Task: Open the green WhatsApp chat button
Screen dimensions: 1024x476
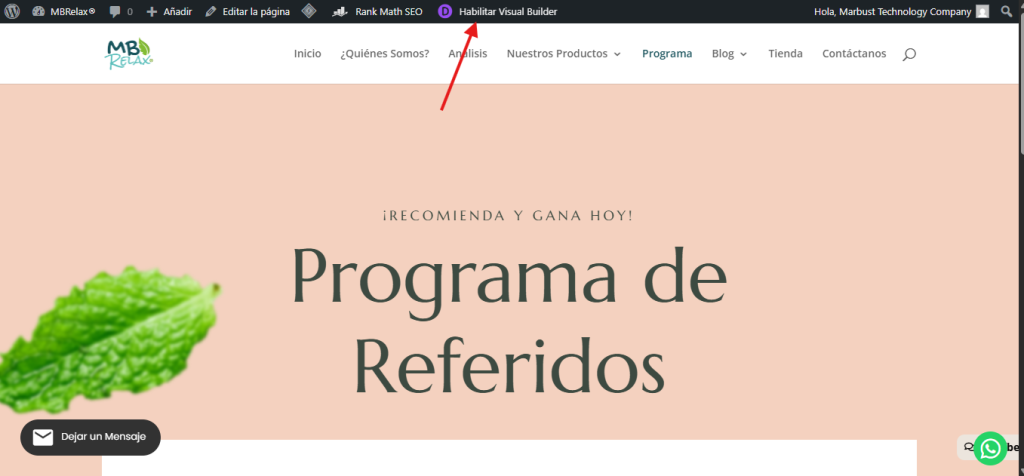Action: pos(990,449)
